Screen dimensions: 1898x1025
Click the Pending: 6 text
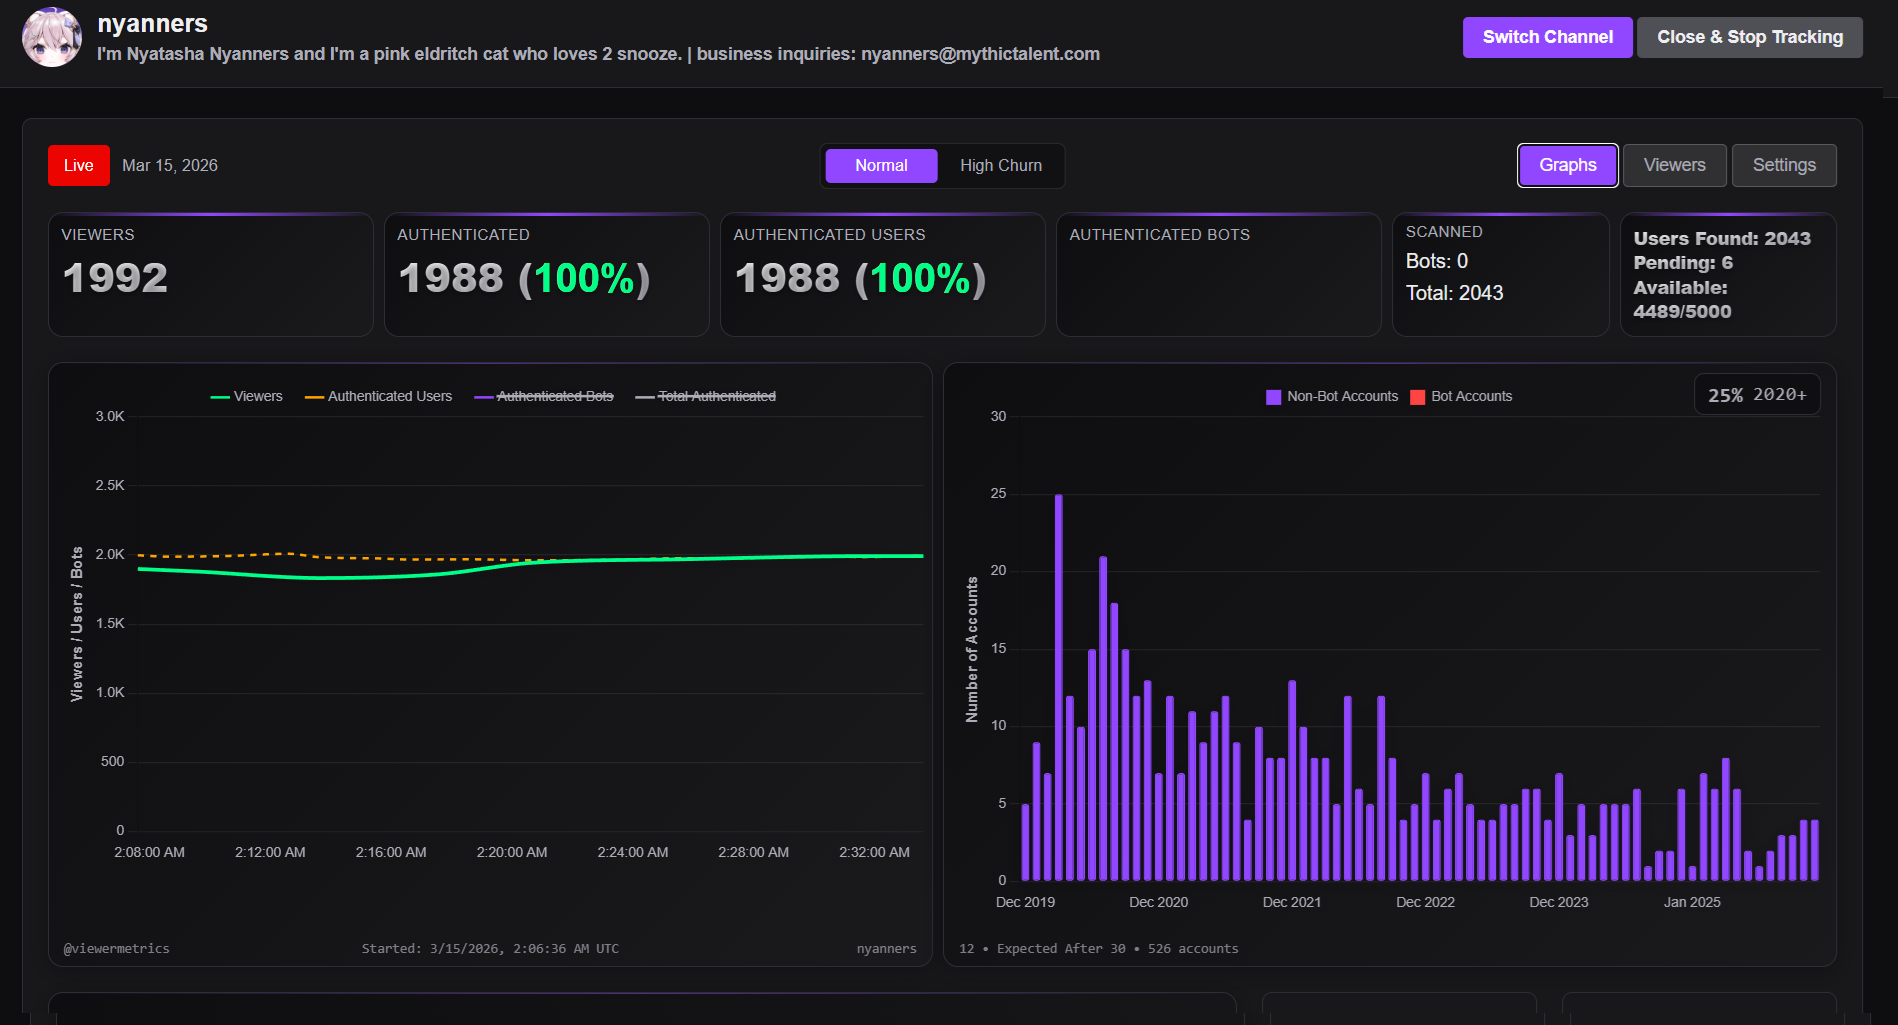click(1683, 263)
